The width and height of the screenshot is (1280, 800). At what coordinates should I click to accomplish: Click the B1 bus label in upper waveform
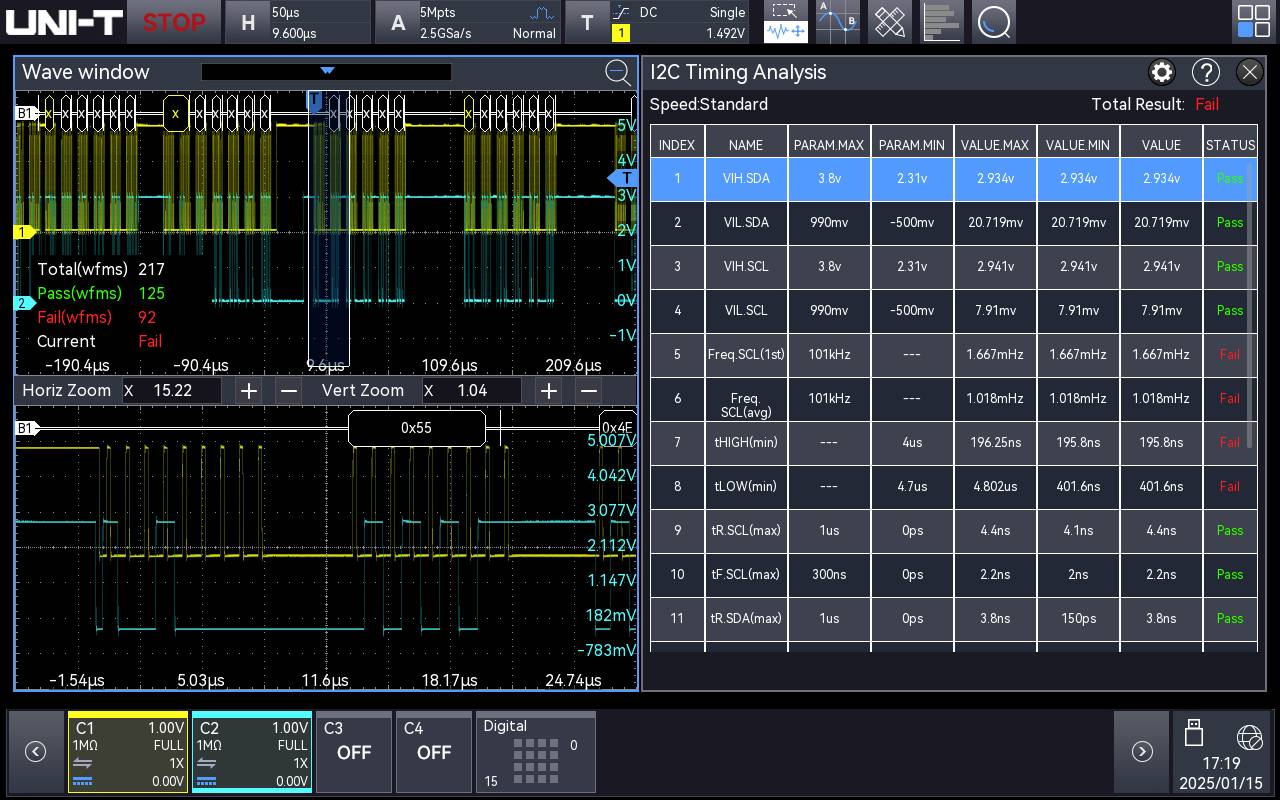pyautogui.click(x=25, y=114)
